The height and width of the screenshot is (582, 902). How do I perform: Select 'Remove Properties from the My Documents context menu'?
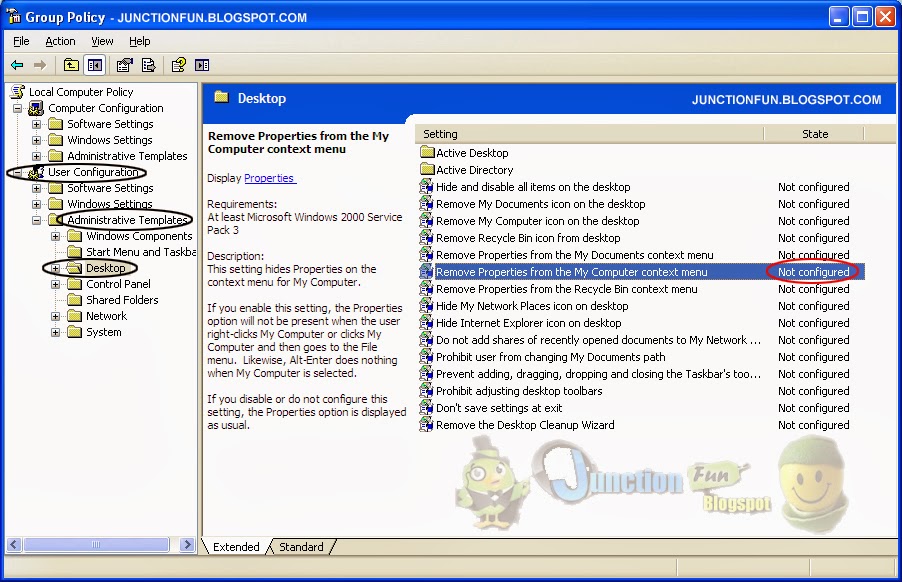[x=574, y=255]
